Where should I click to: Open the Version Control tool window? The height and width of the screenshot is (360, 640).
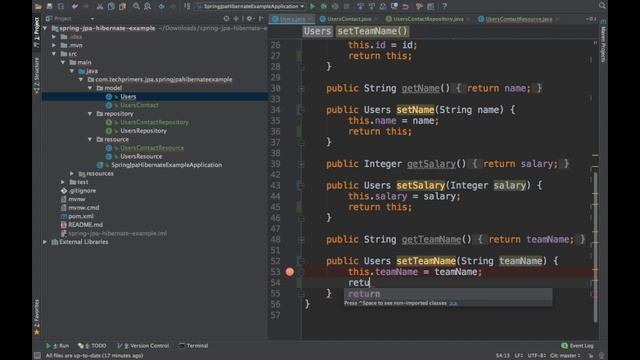[x=143, y=346]
